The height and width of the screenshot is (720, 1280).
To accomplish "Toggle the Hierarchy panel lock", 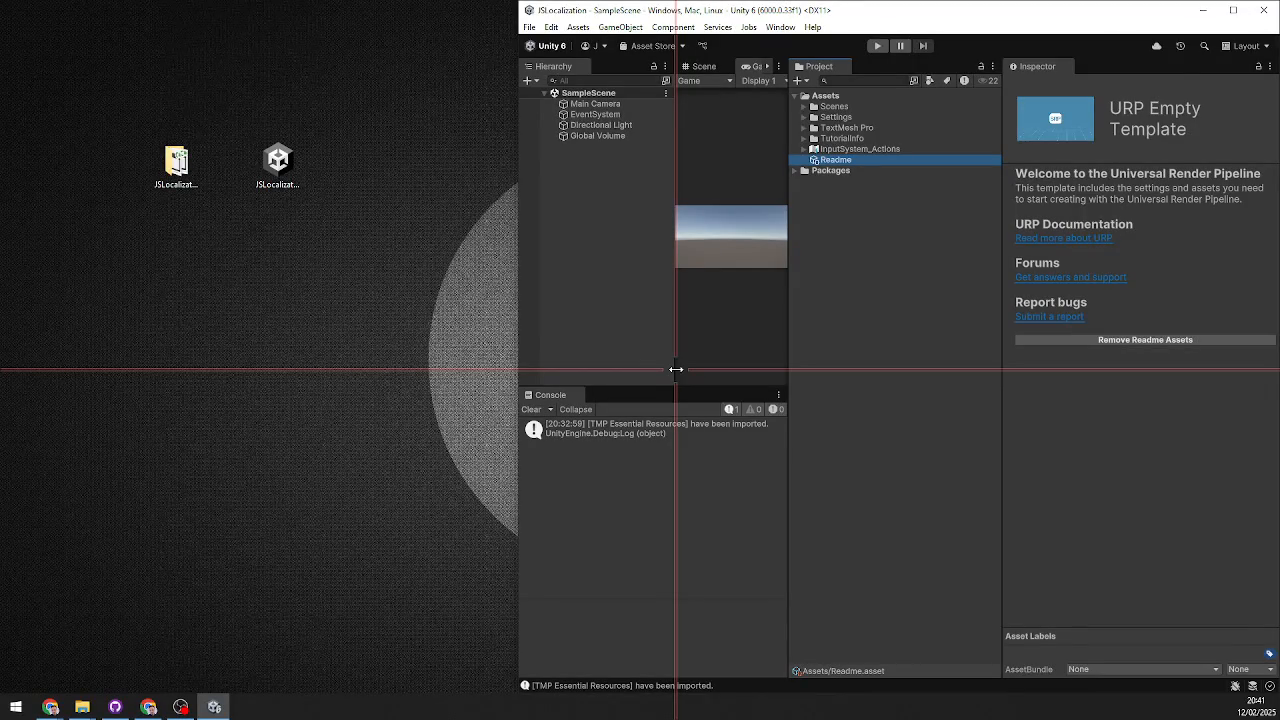I will (x=654, y=67).
